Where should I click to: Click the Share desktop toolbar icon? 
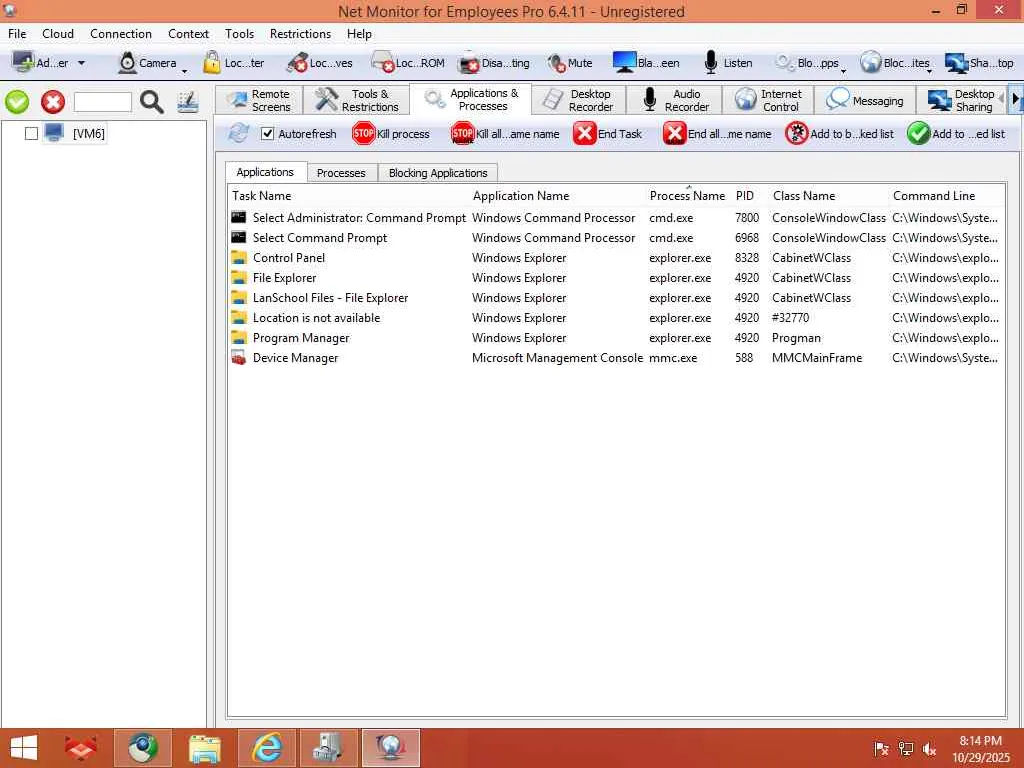957,63
